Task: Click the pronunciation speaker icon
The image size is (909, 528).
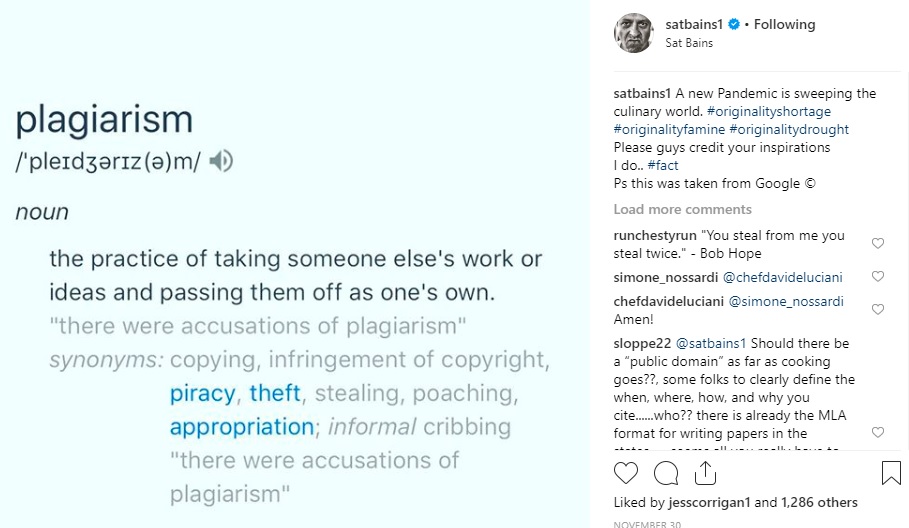Action: coord(221,161)
